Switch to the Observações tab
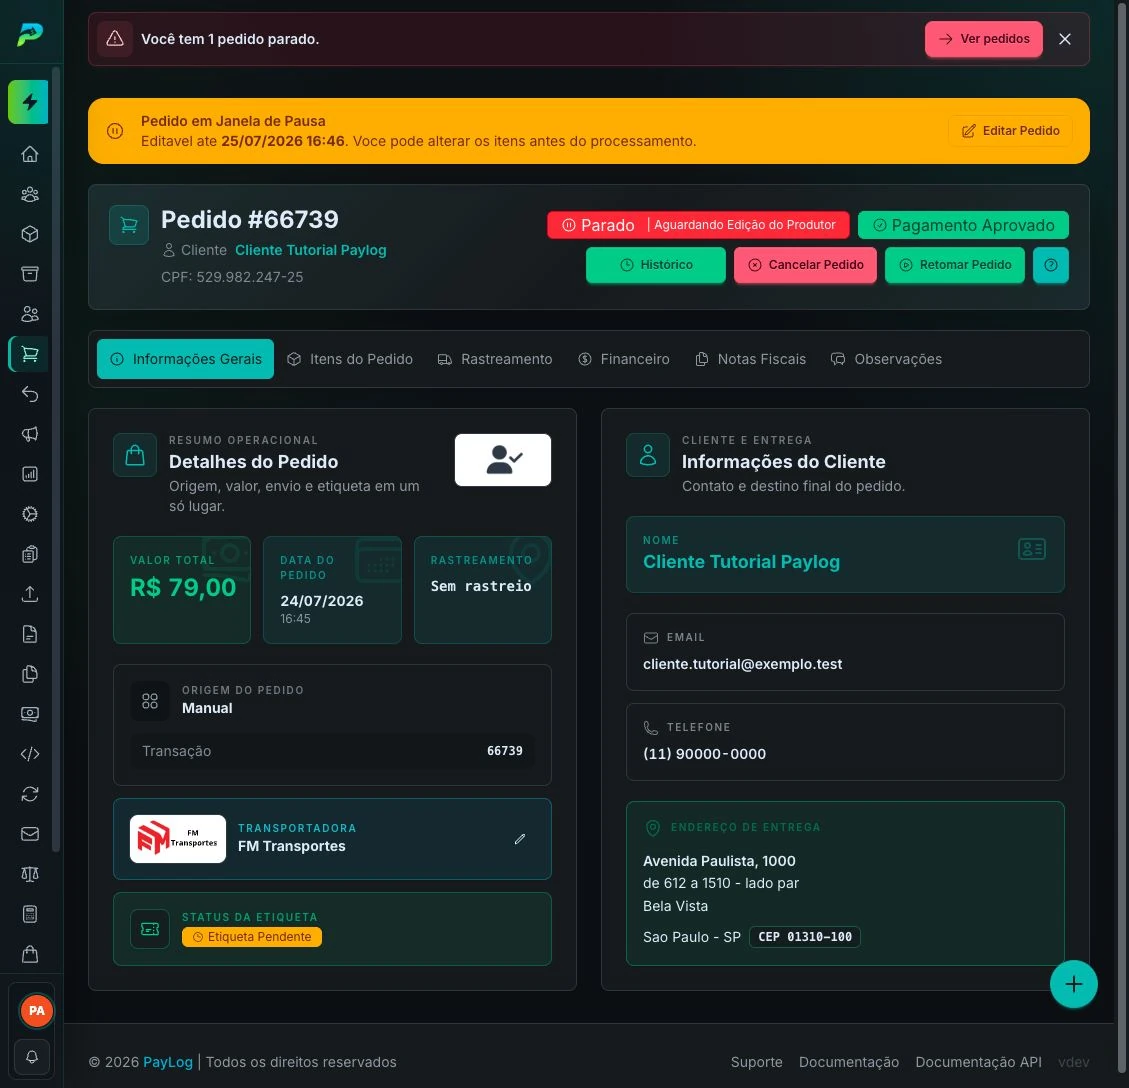The width and height of the screenshot is (1129, 1088). pos(886,359)
